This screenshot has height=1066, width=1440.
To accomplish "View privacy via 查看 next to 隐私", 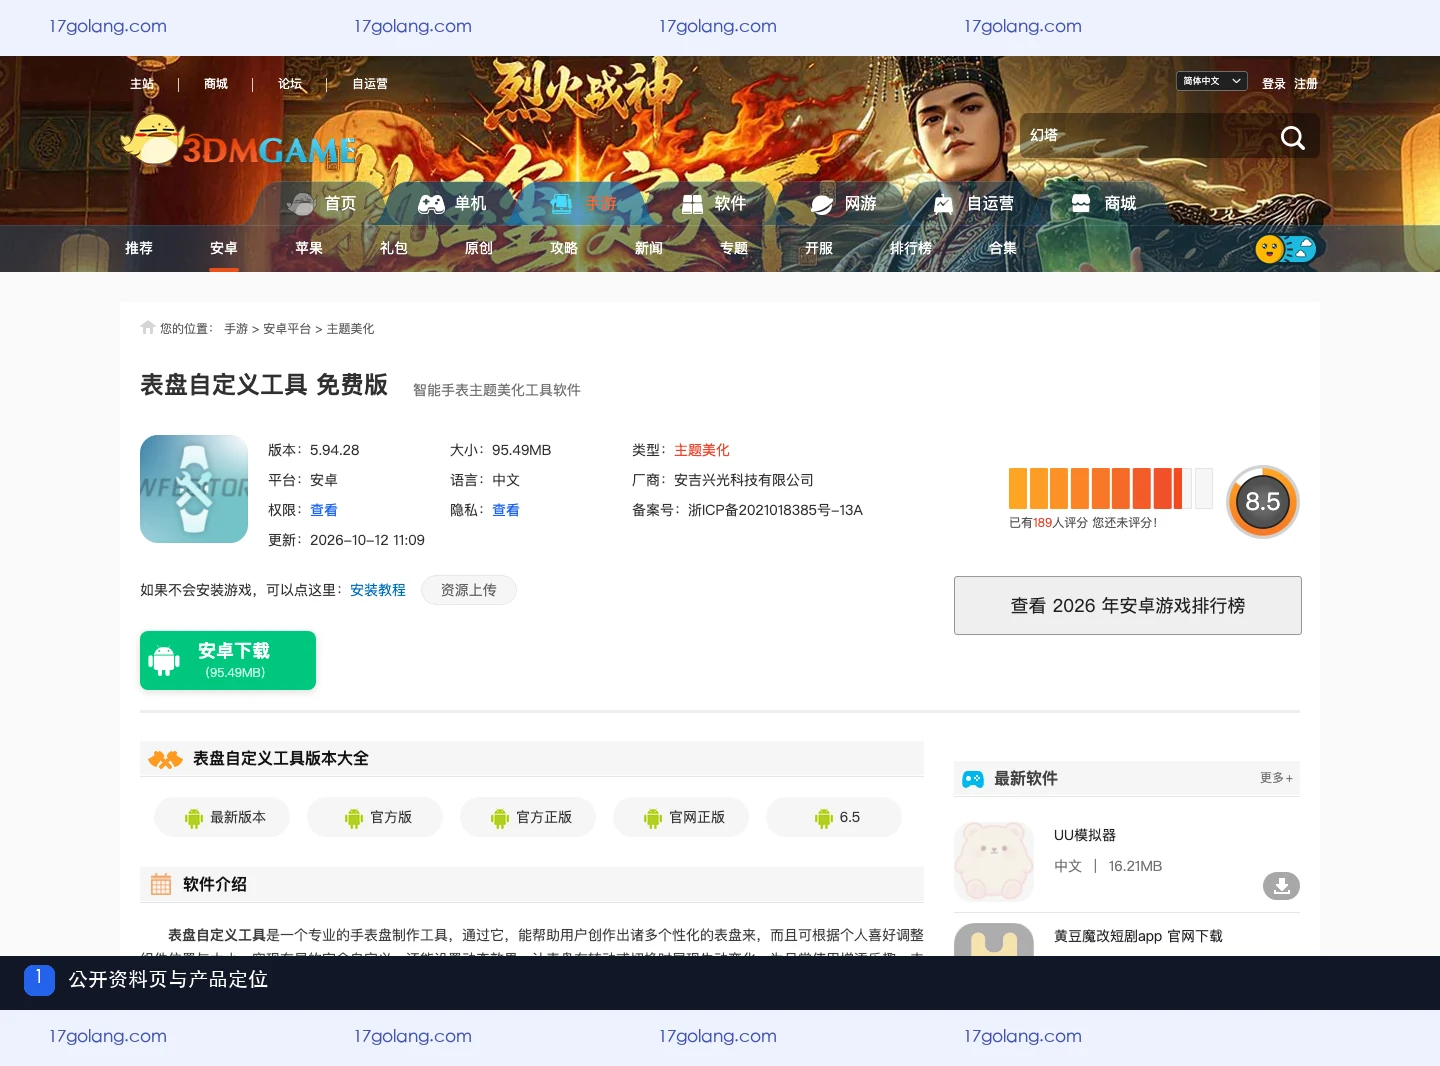I will coord(506,510).
